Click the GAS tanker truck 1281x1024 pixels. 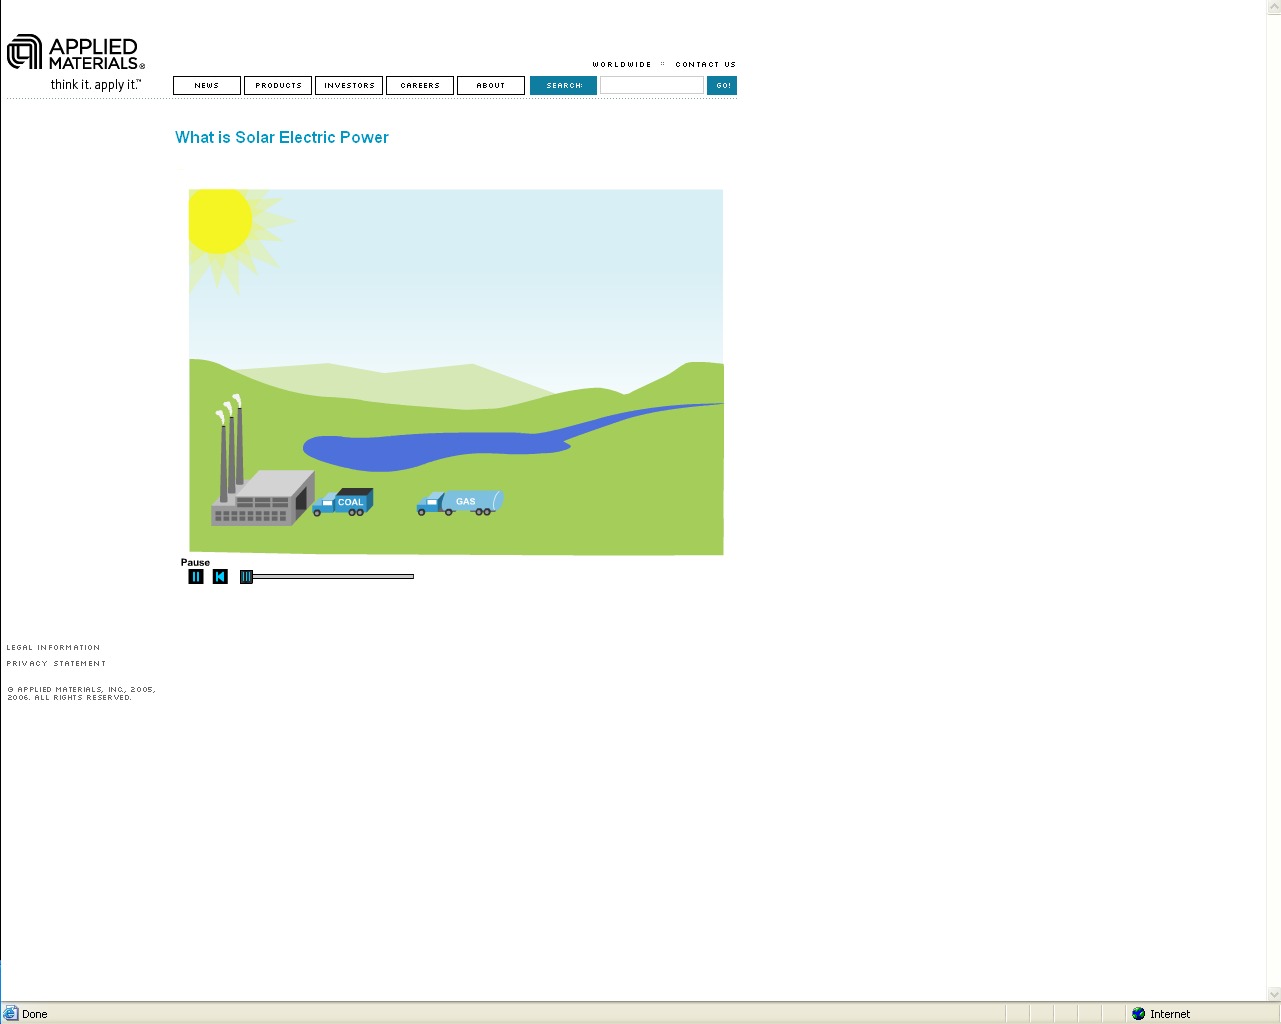pos(461,503)
